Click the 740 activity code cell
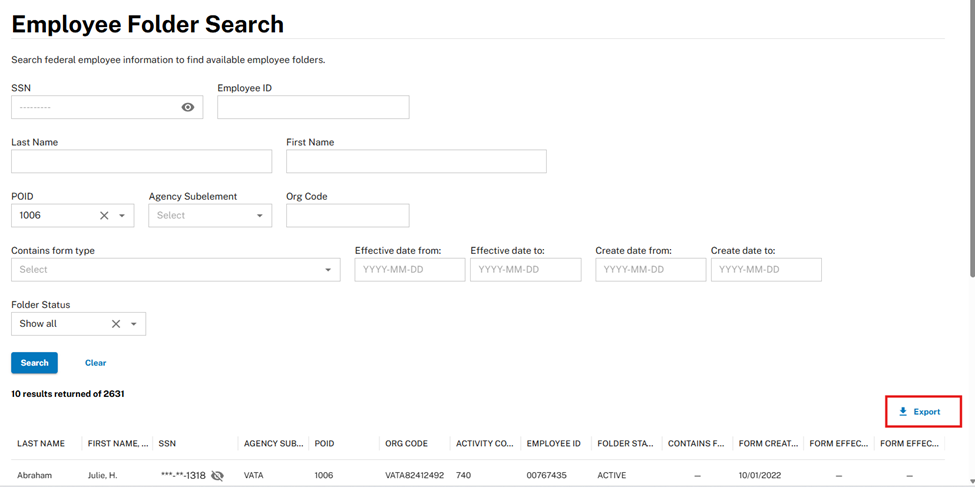 tap(463, 475)
